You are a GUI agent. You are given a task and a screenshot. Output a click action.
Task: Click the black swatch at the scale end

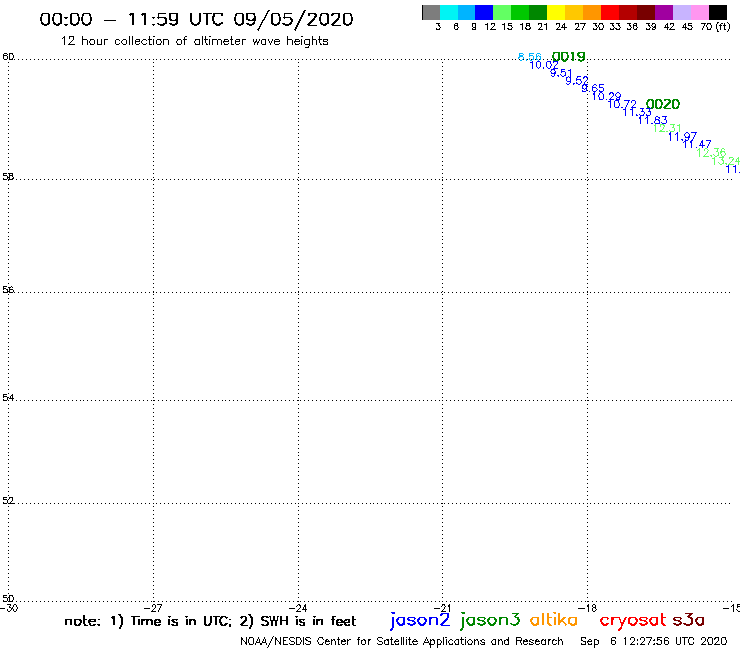[x=718, y=12]
